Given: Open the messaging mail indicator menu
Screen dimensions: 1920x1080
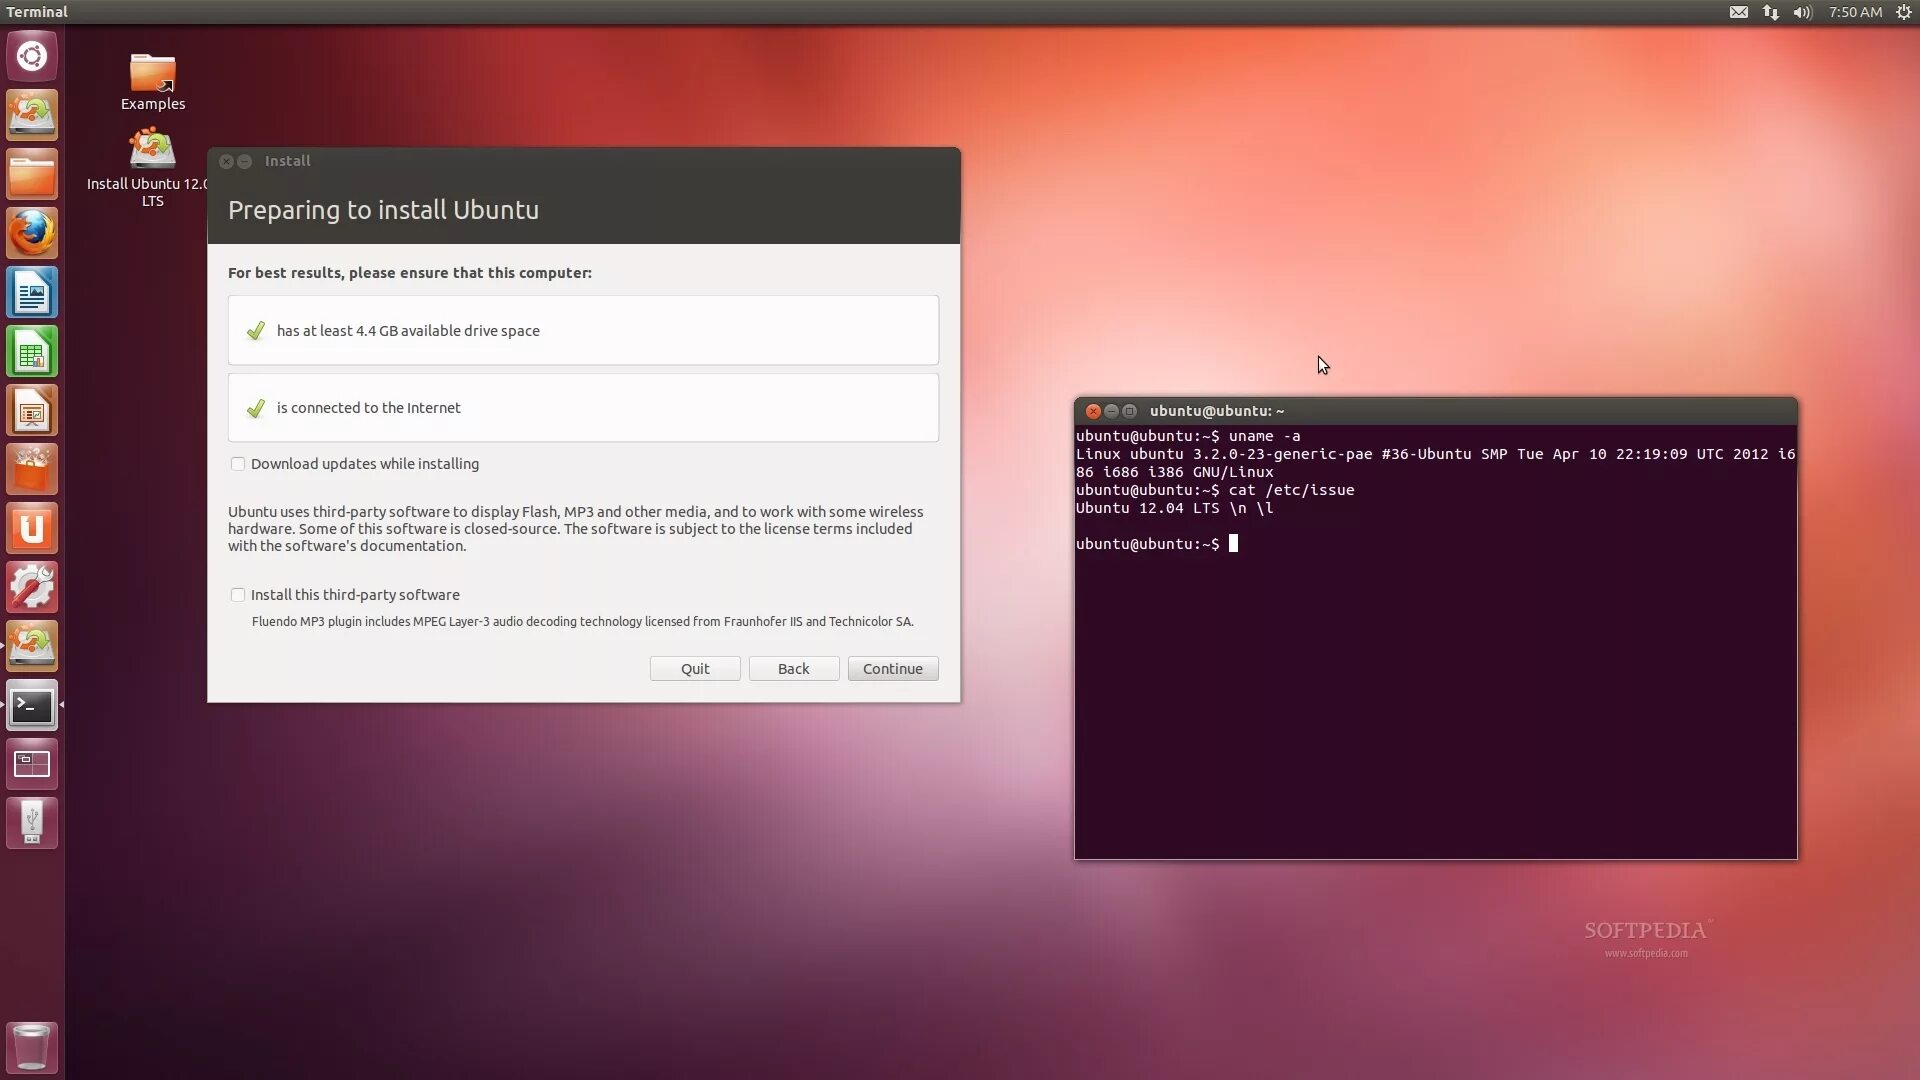Looking at the screenshot, I should (x=1739, y=12).
